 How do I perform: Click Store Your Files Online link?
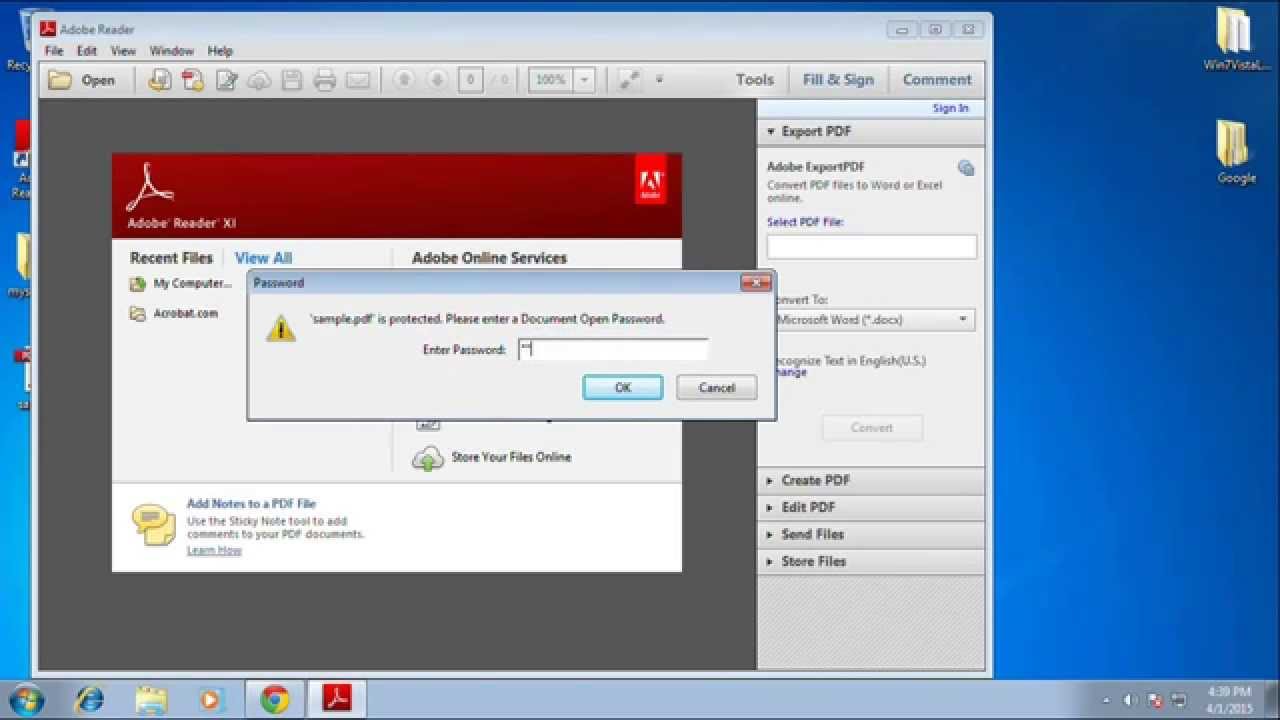click(x=511, y=457)
